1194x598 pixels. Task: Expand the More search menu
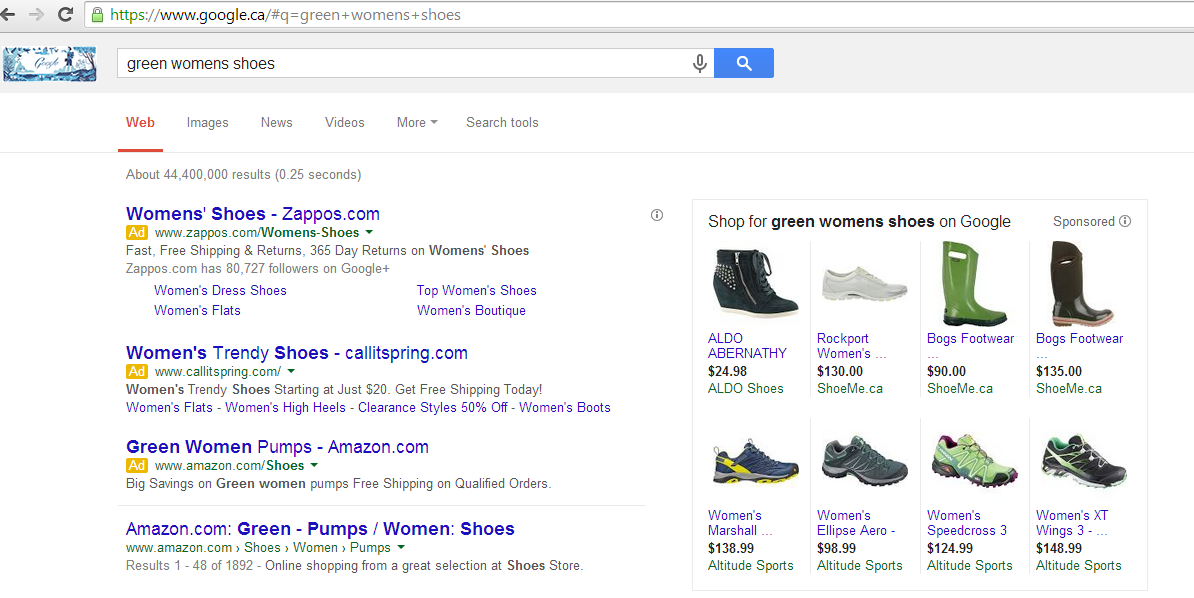tap(417, 123)
